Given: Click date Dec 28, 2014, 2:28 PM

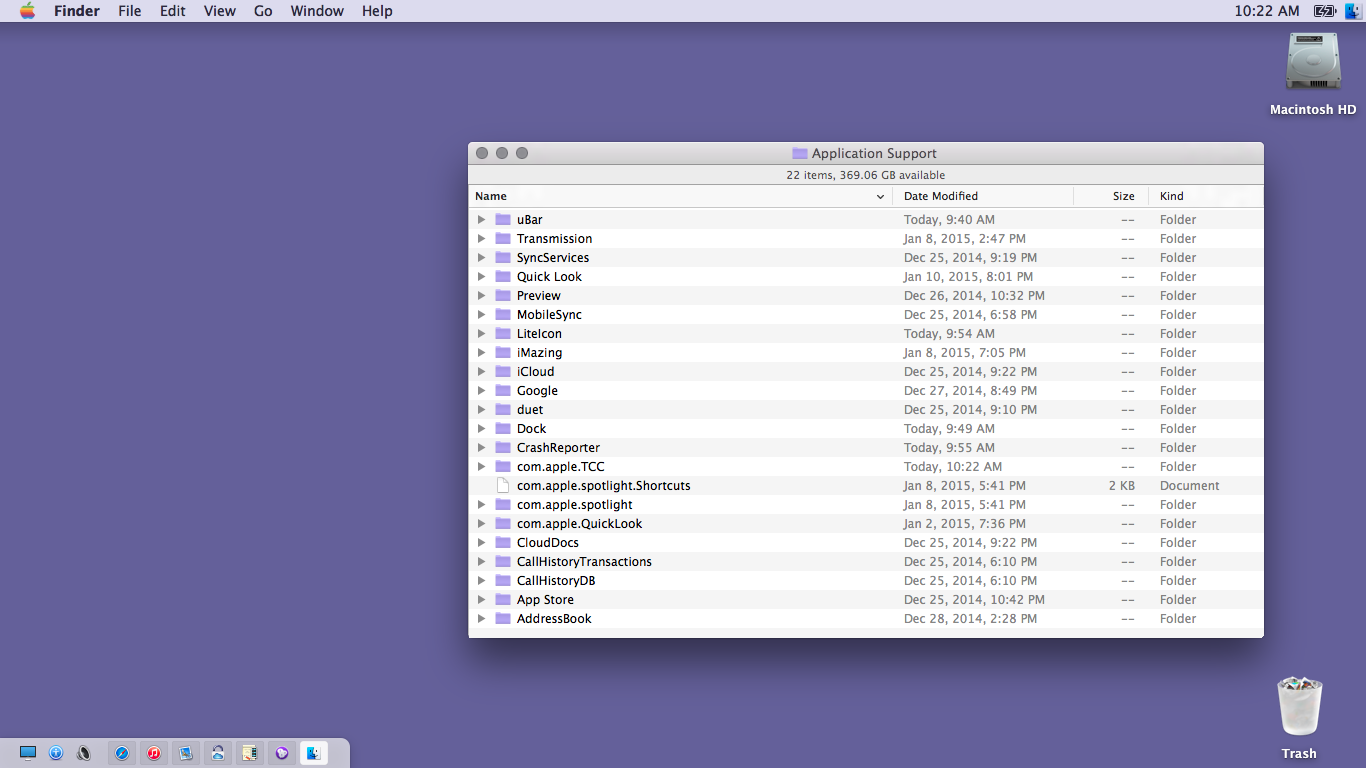Looking at the screenshot, I should tap(971, 619).
